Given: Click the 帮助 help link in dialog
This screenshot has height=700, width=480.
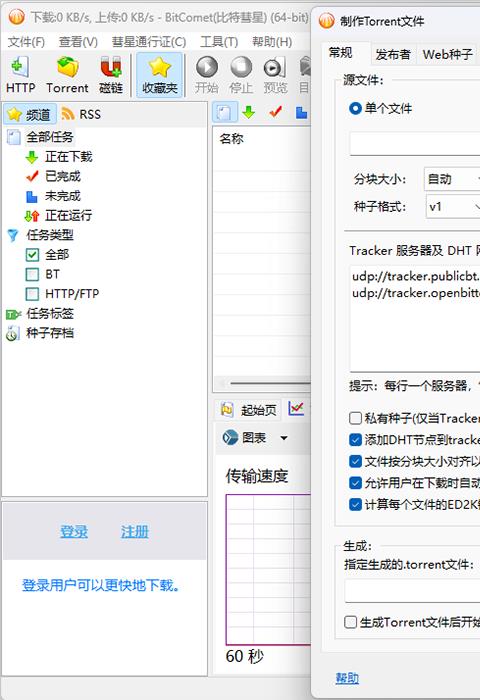Looking at the screenshot, I should coord(347,678).
